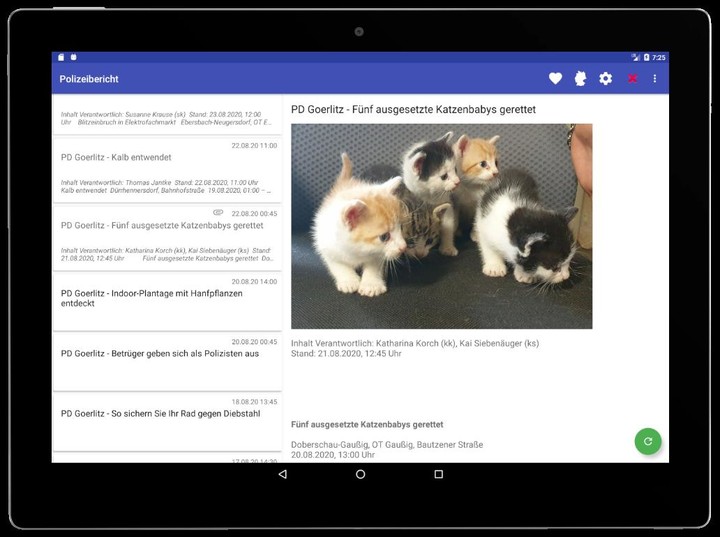The height and width of the screenshot is (537, 720).
Task: Tap the battery indicator in status bar
Action: coord(646,57)
